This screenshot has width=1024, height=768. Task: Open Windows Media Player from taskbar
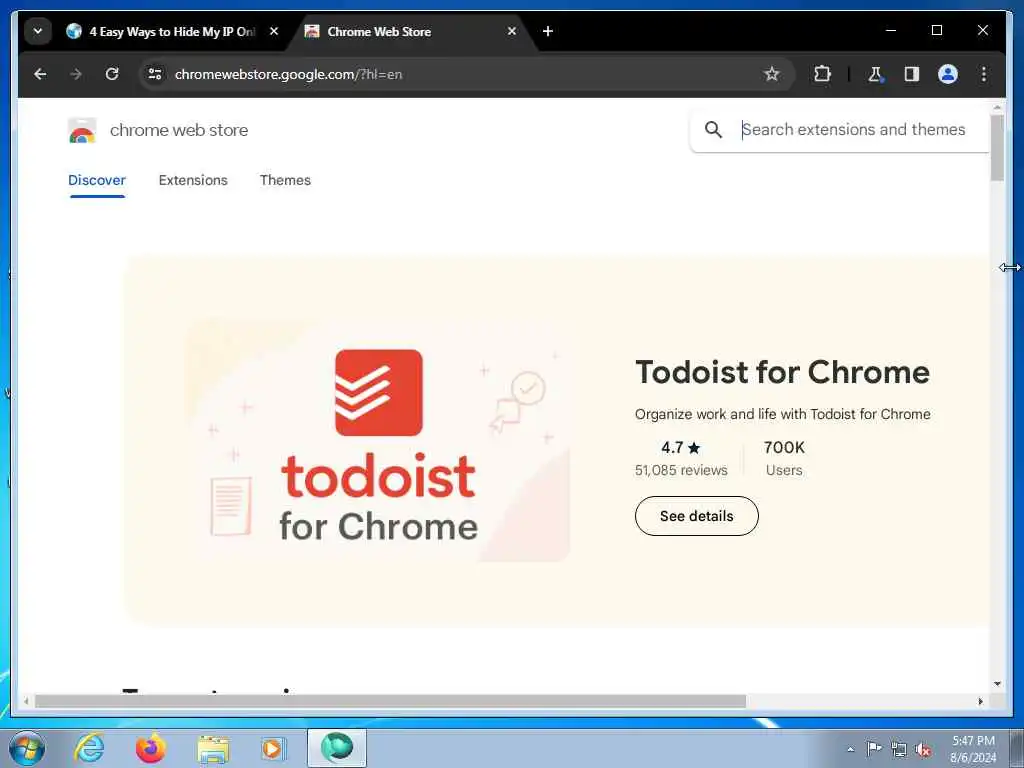(x=272, y=748)
